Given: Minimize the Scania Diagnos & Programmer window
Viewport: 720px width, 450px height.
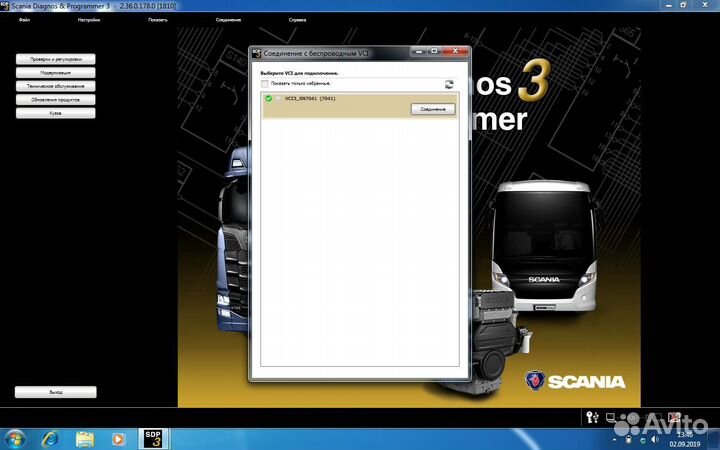Looking at the screenshot, I should (669, 5).
